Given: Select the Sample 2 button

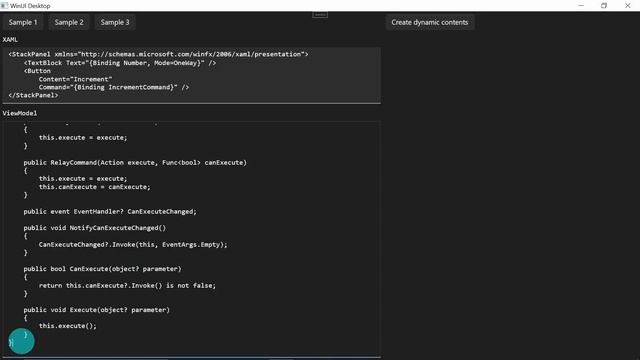Looking at the screenshot, I should click(x=69, y=22).
